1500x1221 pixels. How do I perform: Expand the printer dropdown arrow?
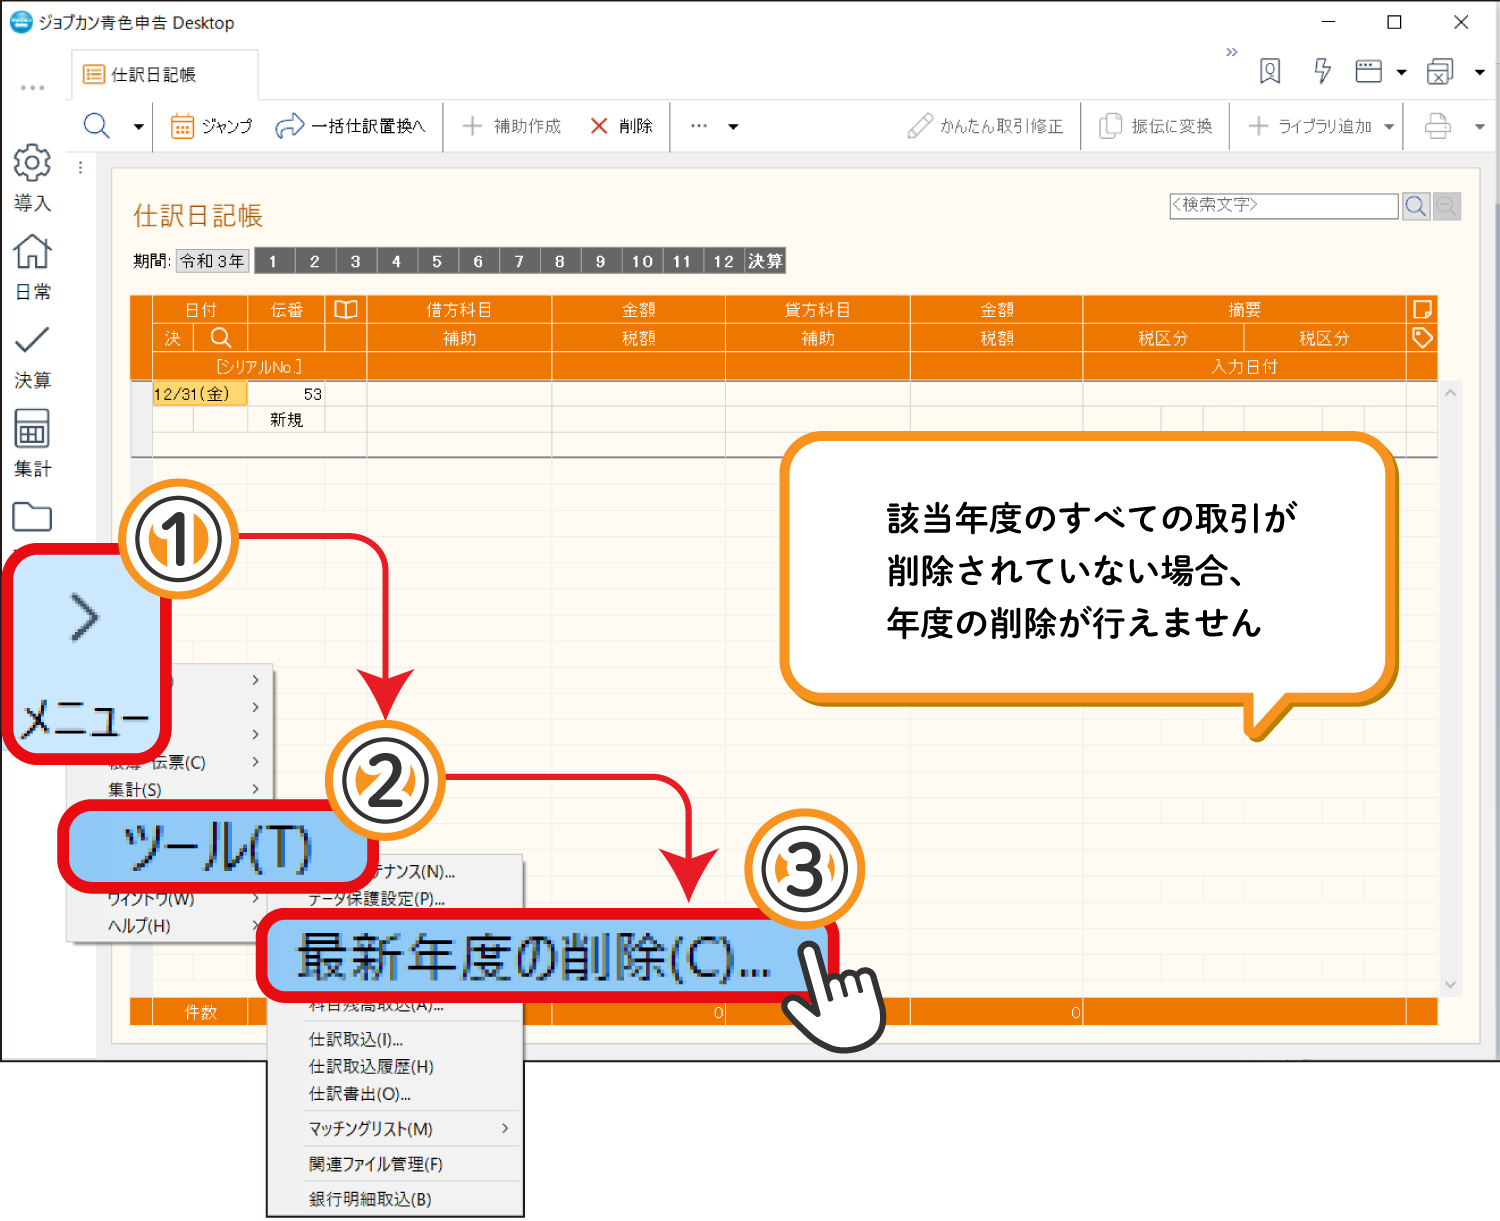coord(1480,127)
